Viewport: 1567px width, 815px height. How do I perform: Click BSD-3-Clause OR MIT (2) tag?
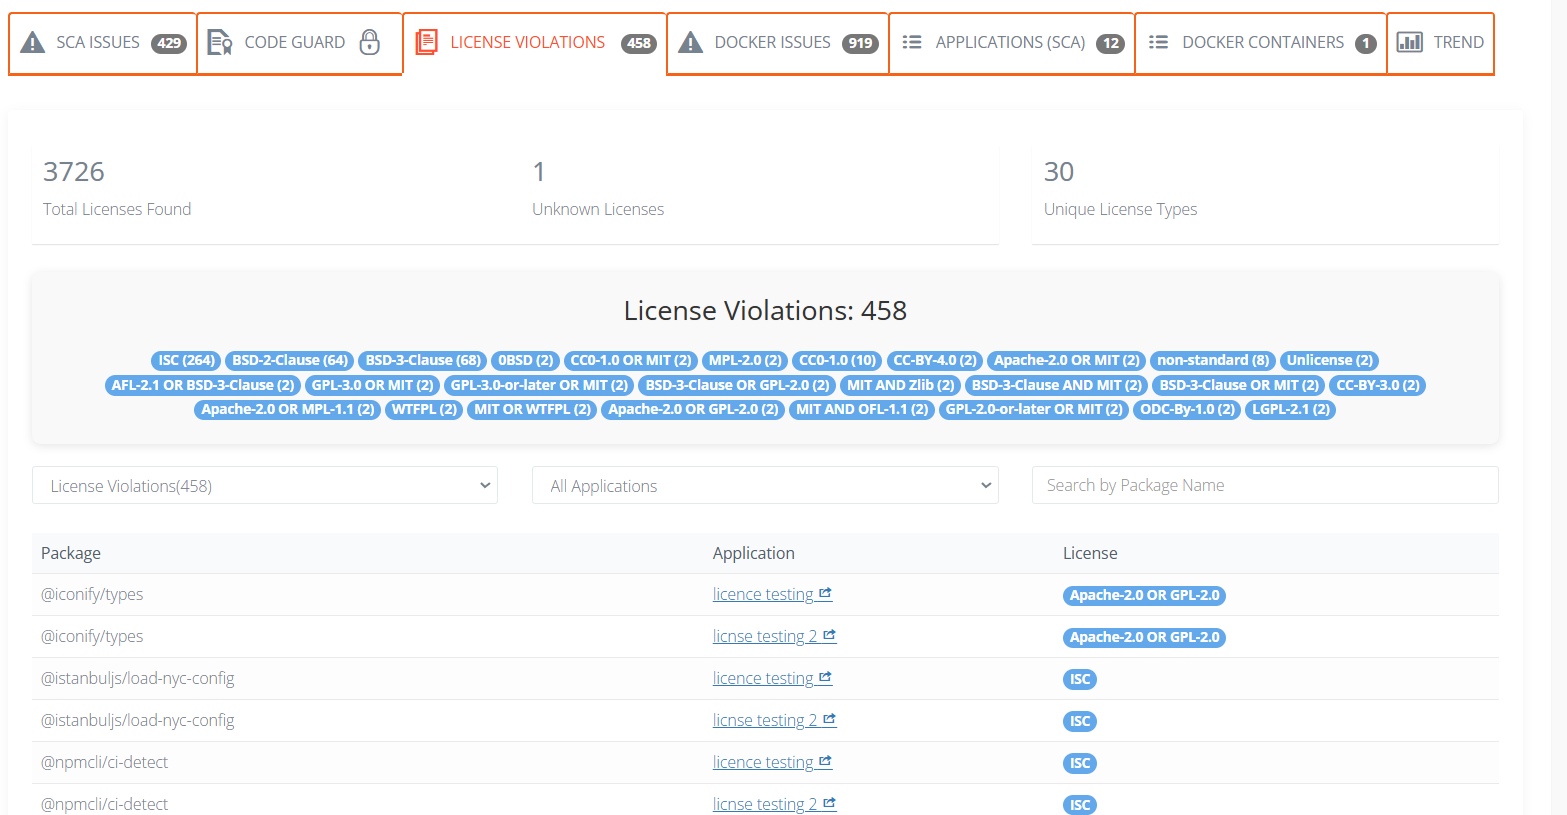coord(1239,385)
